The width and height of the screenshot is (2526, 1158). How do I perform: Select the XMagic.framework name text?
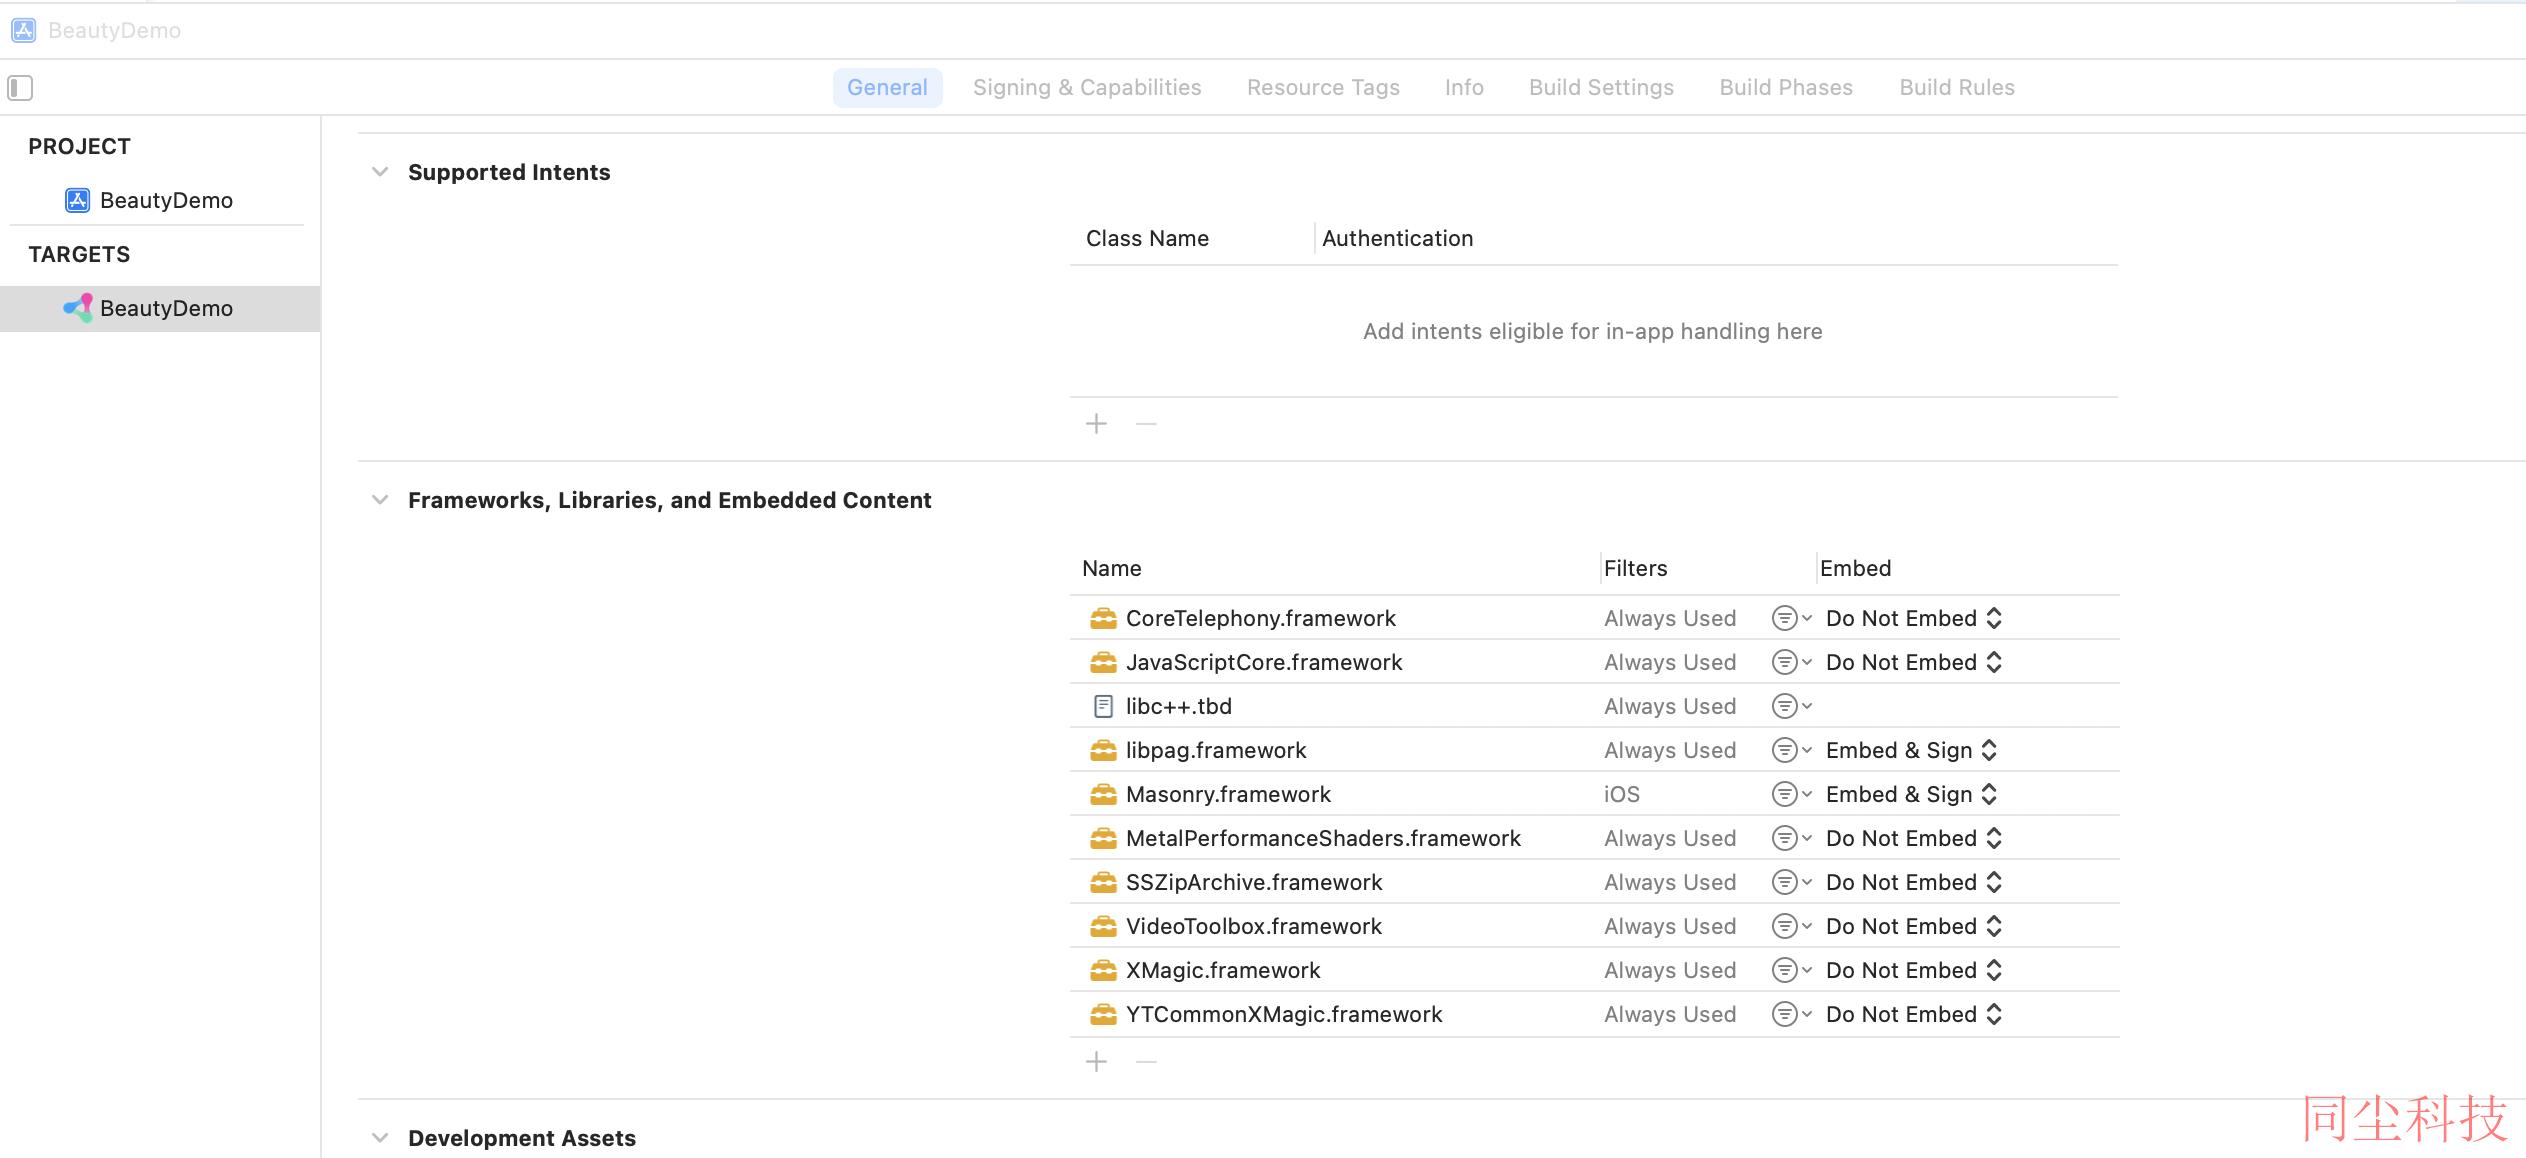coord(1223,970)
